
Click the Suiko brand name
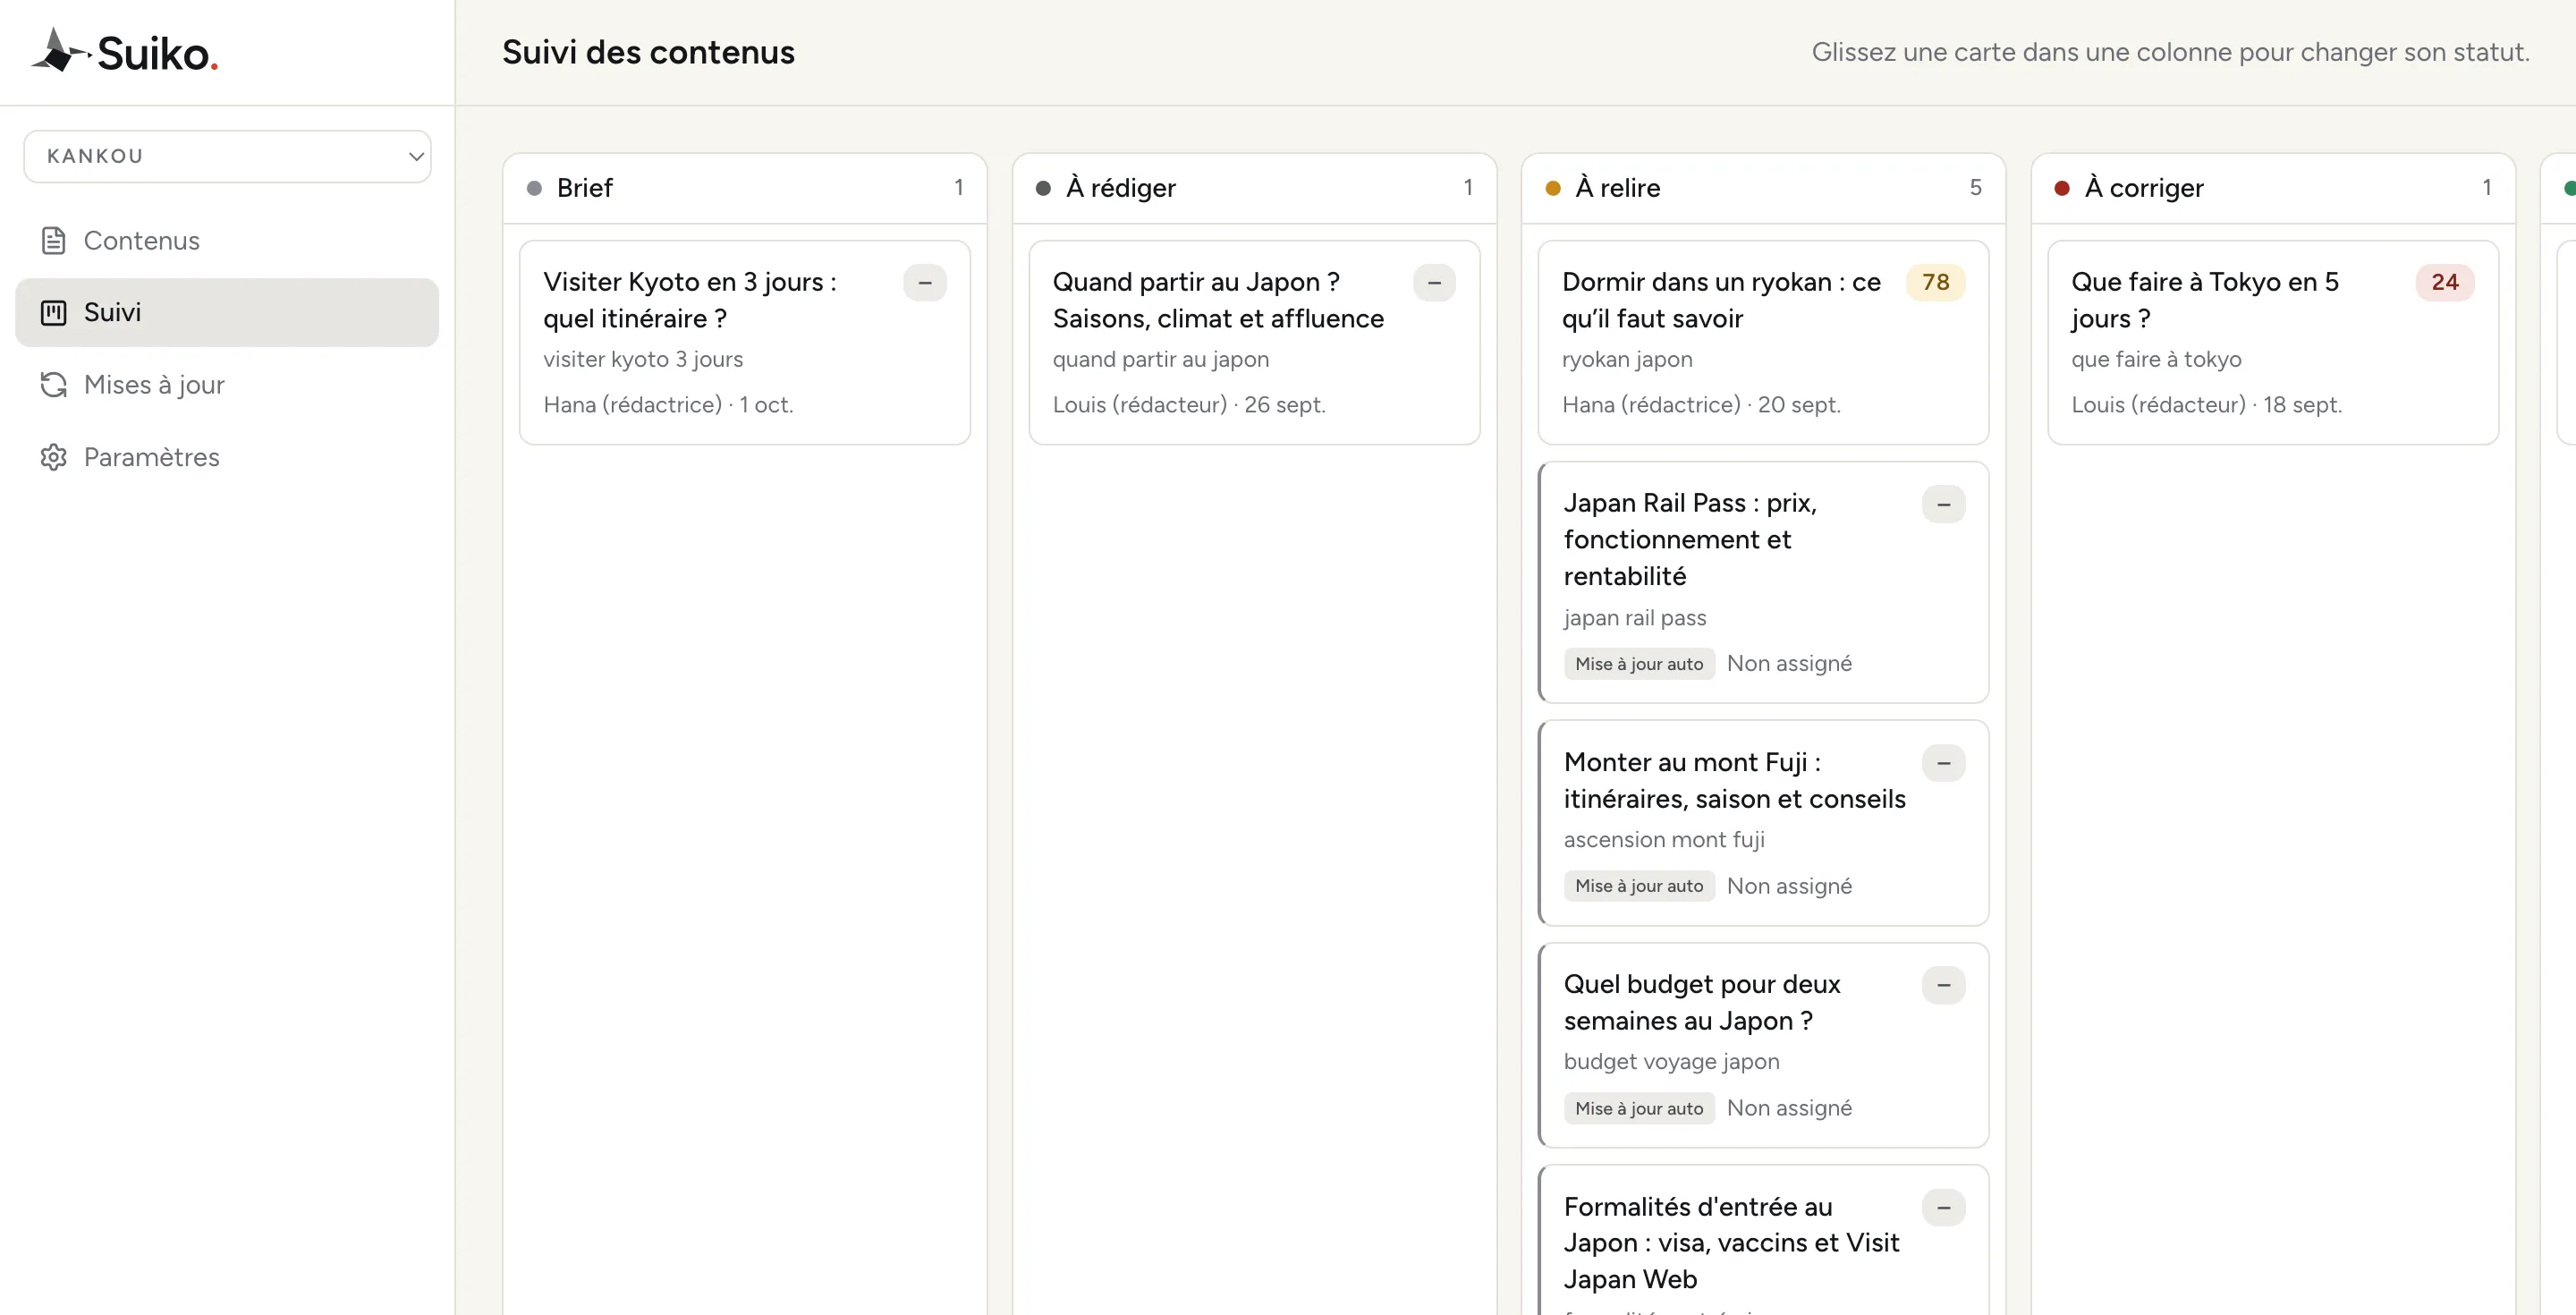tap(157, 53)
